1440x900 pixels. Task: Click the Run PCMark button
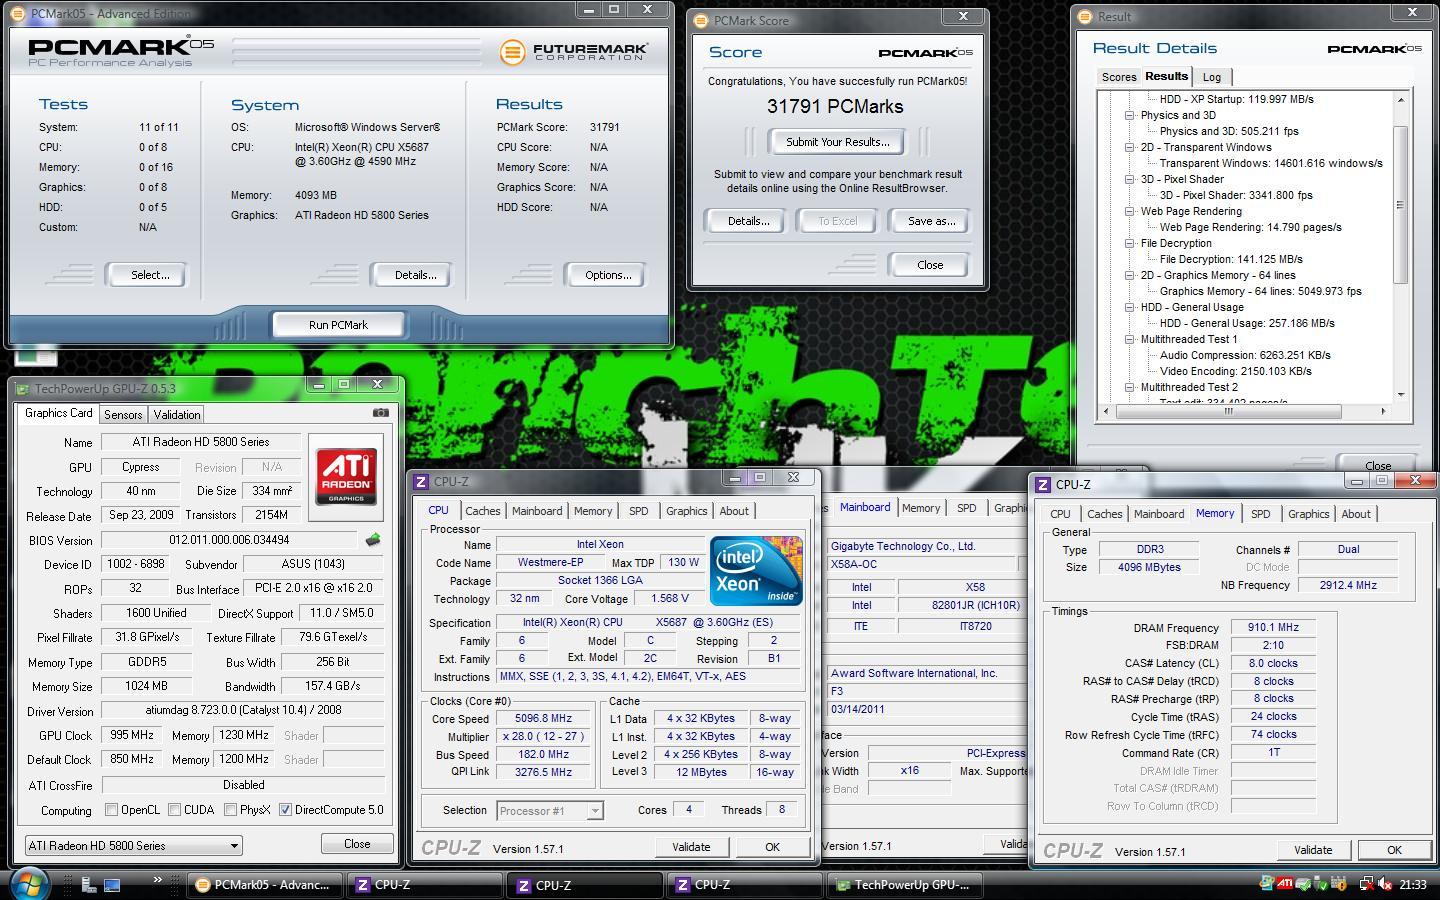click(338, 325)
